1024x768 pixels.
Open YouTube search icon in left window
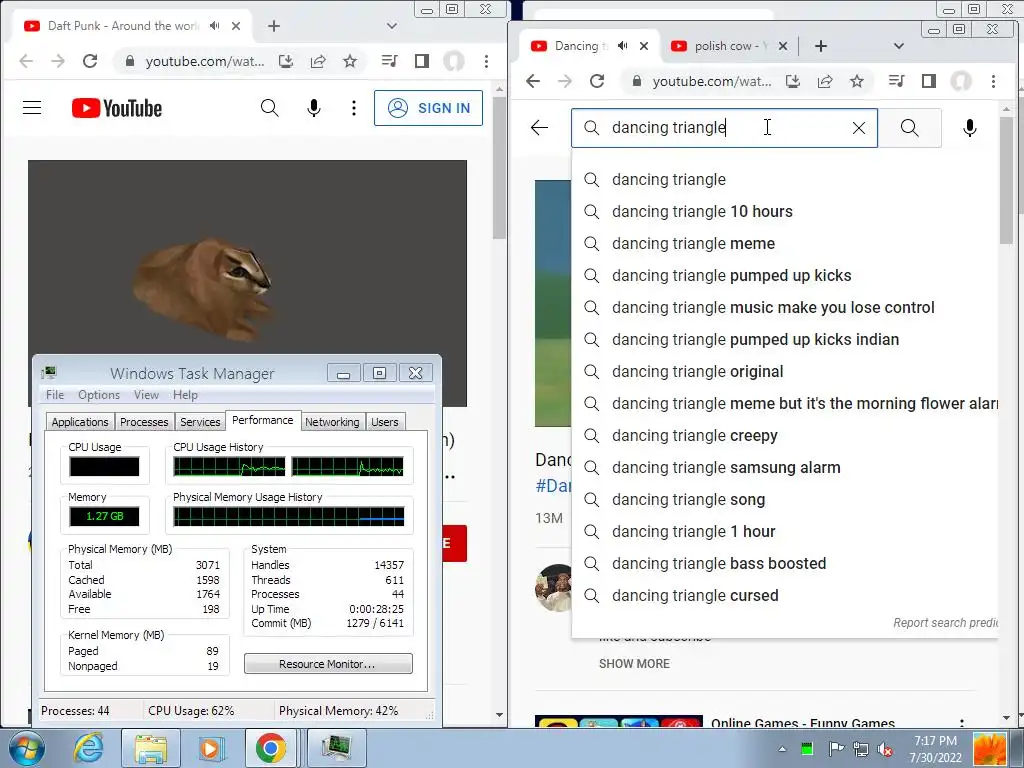pyautogui.click(x=270, y=108)
